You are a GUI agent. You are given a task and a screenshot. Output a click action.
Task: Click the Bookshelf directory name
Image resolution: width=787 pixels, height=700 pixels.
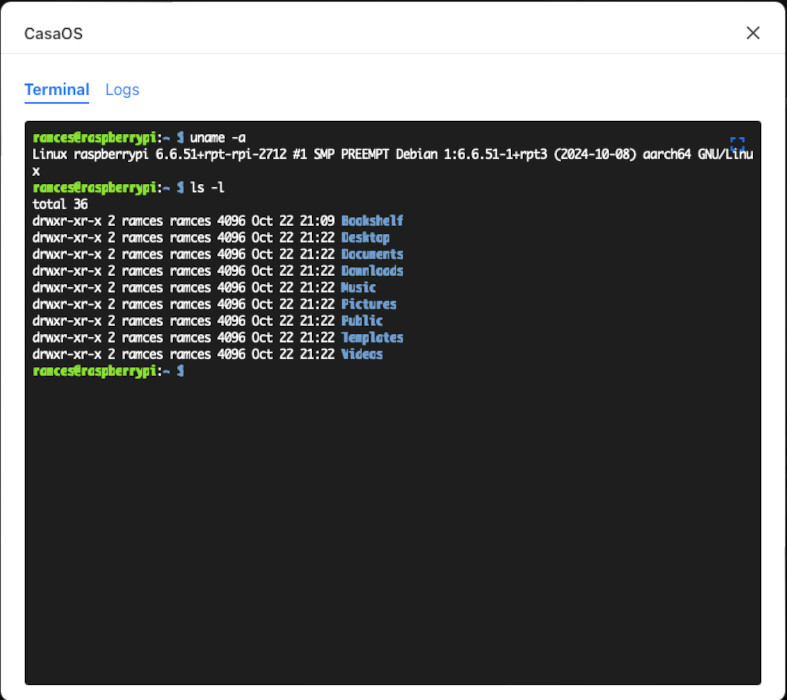[x=372, y=221]
